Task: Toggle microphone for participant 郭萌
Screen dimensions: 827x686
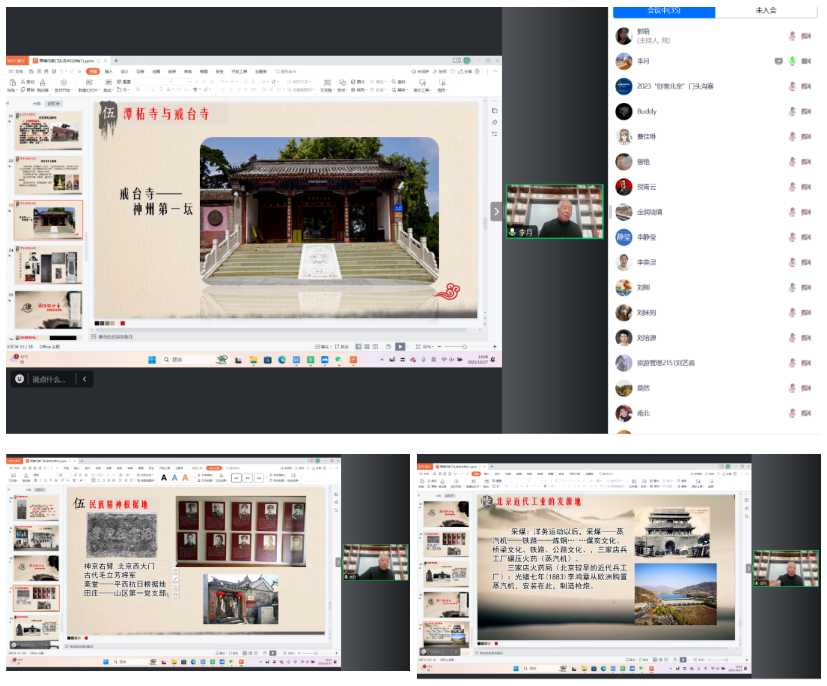Action: [x=792, y=36]
